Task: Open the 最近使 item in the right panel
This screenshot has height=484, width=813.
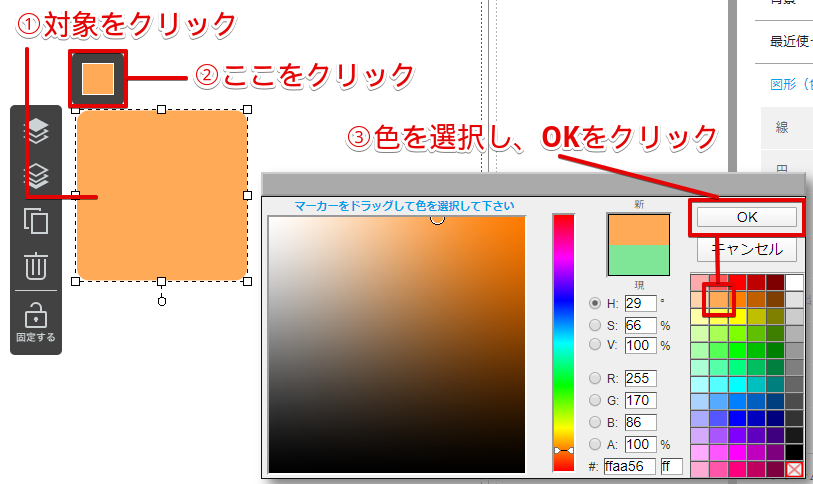Action: (790, 42)
